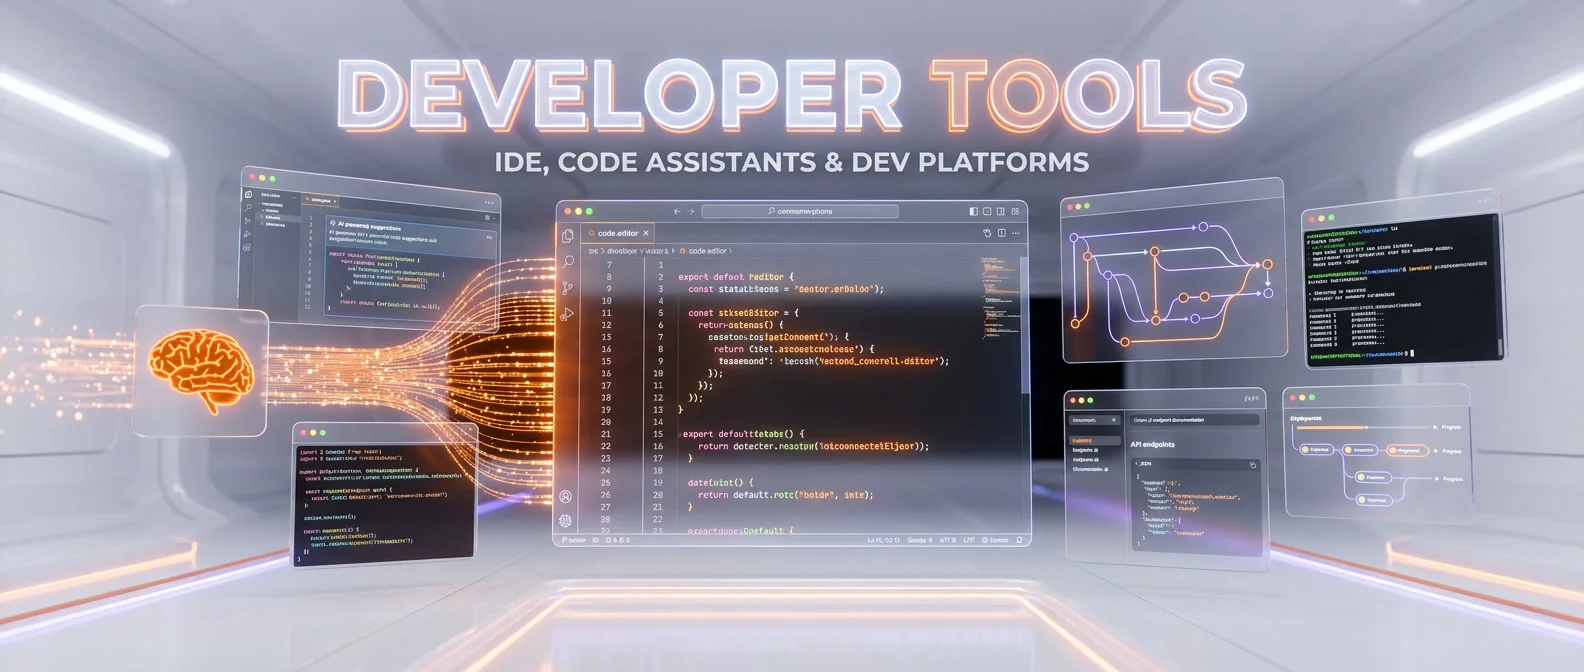1584x672 pixels.
Task: Open the Explorer files icon in center editor
Action: pos(567,236)
